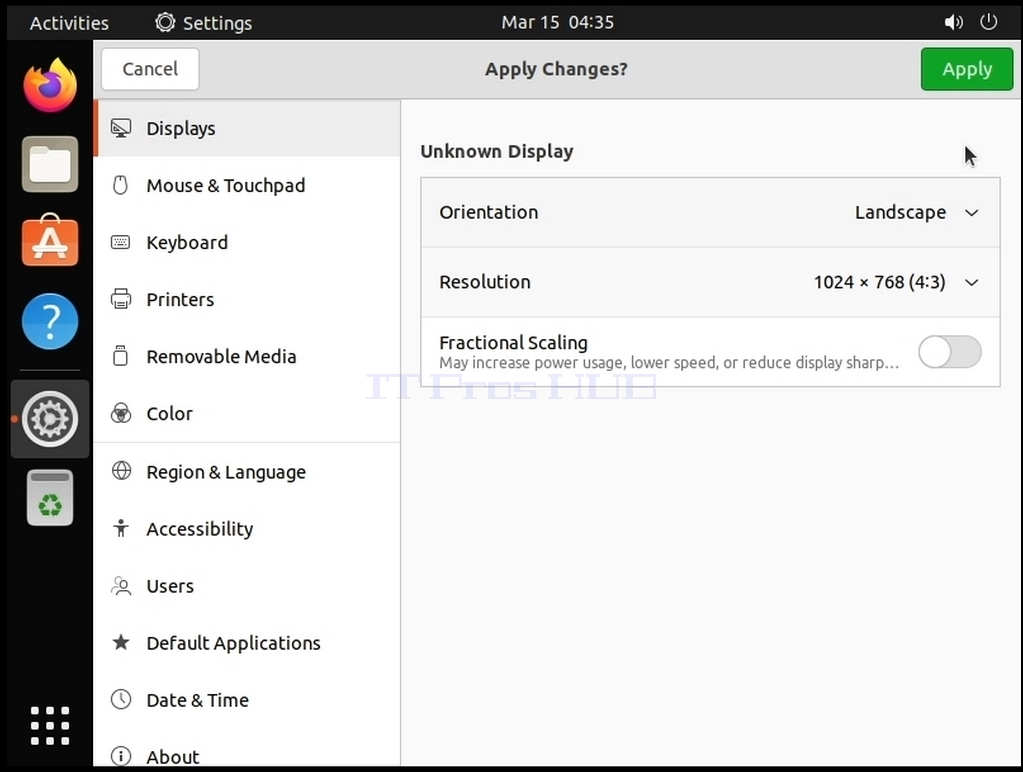
Task: Open Firefox from the dock
Action: (50, 85)
